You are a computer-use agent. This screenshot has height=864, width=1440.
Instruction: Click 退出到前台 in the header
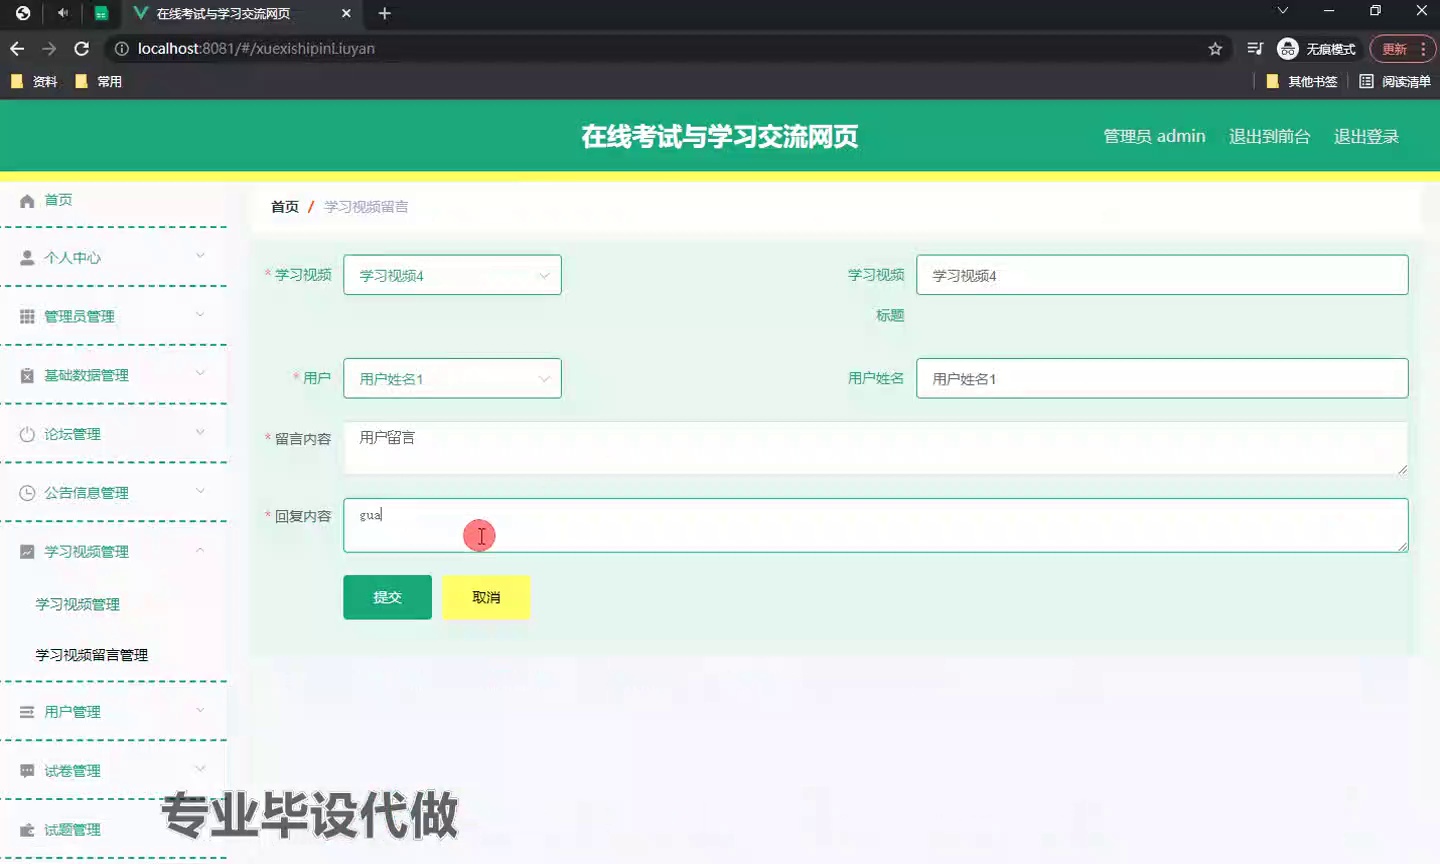coord(1269,137)
